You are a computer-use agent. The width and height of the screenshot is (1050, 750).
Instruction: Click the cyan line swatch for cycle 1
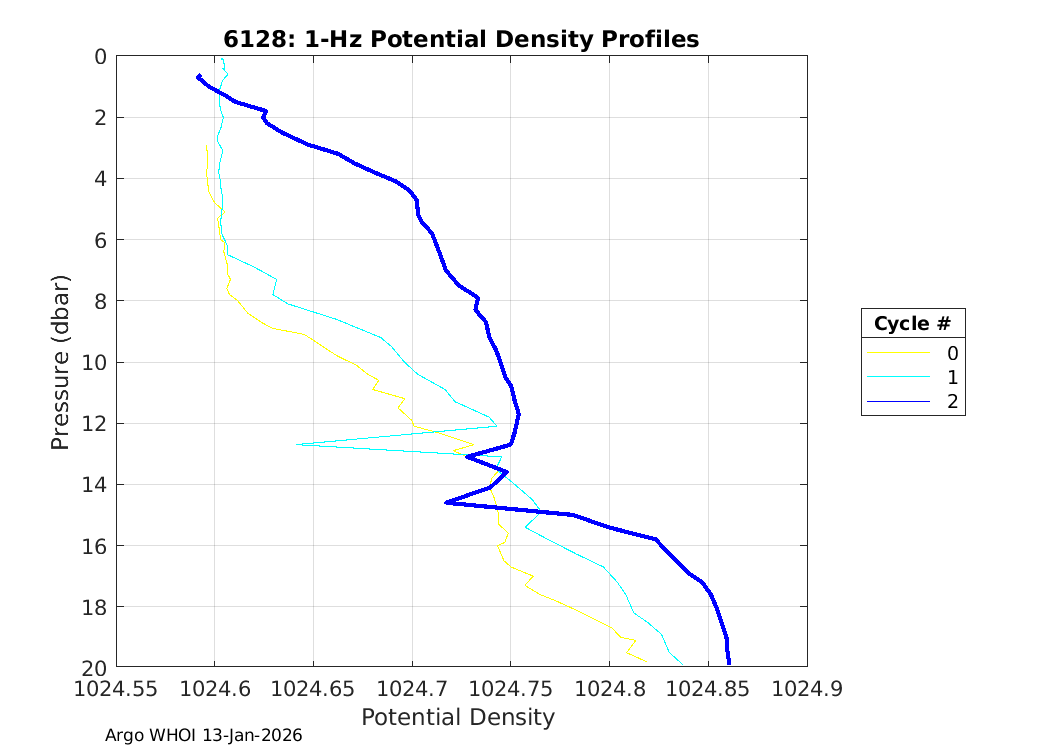click(896, 378)
